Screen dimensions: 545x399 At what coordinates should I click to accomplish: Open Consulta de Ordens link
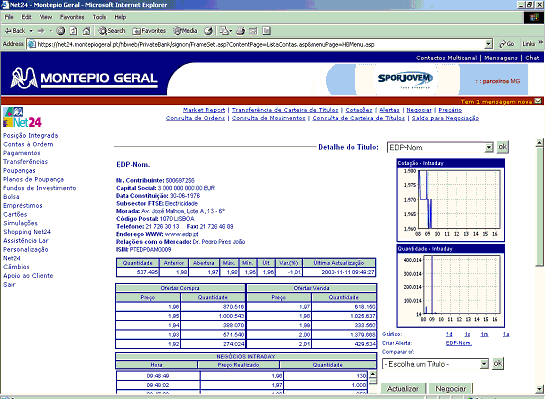tap(195, 118)
